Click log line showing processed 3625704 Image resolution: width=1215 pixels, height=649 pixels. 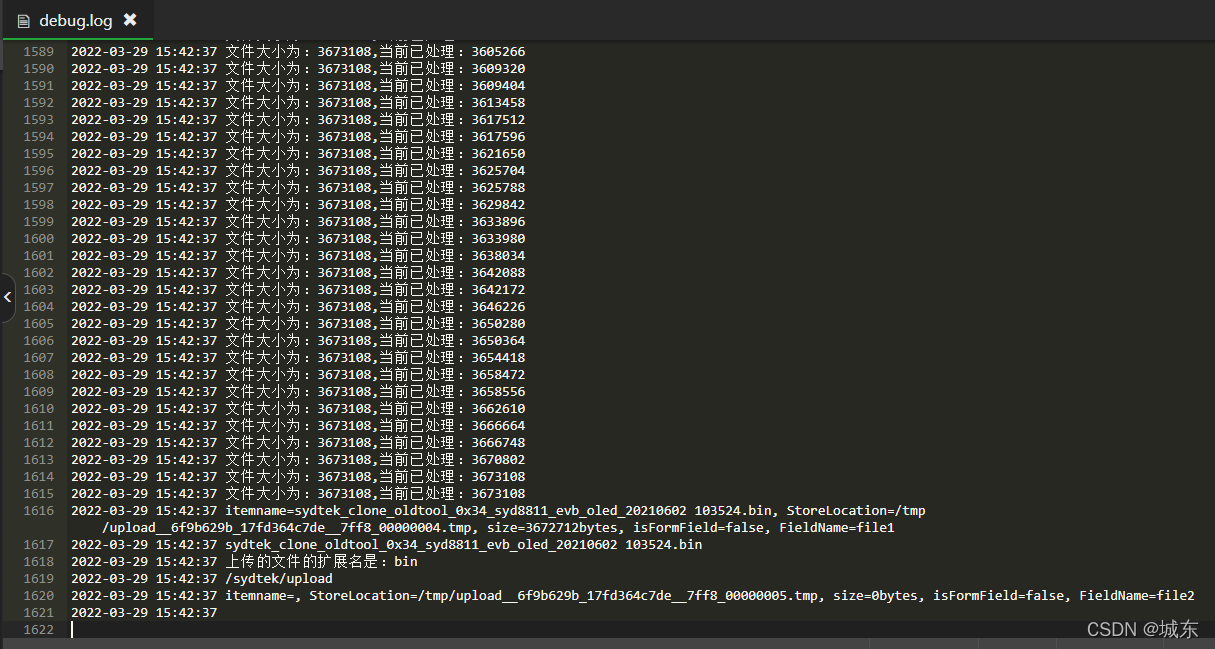[x=298, y=171]
